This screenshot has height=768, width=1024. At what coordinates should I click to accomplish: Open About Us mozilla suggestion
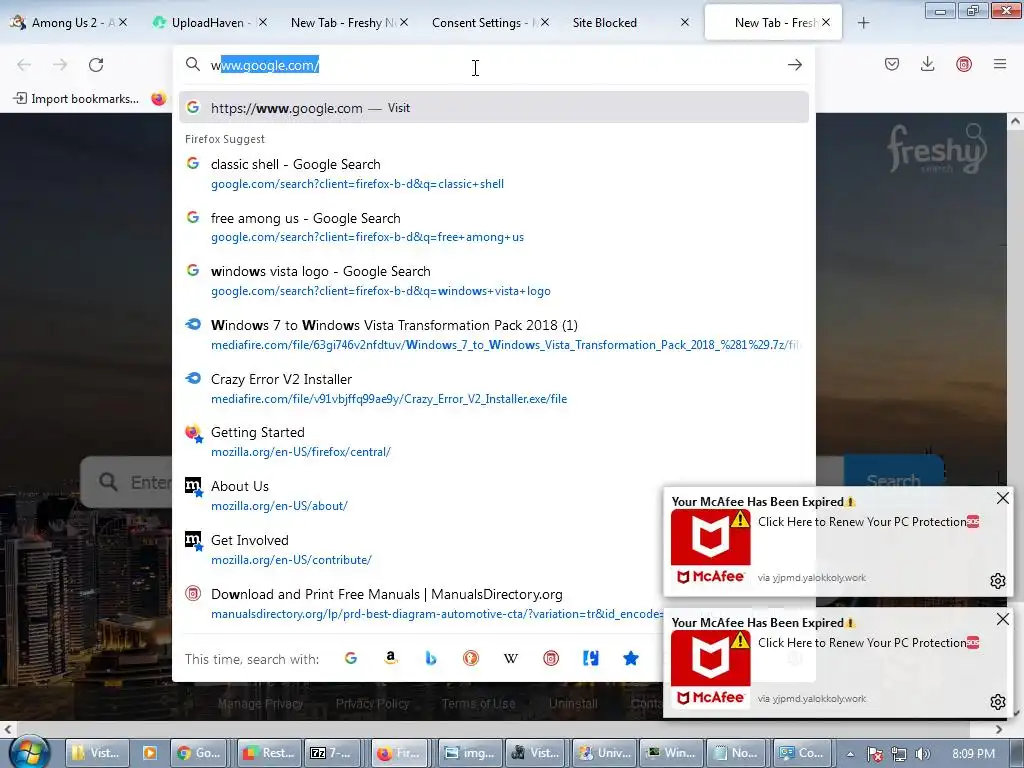pos(494,496)
